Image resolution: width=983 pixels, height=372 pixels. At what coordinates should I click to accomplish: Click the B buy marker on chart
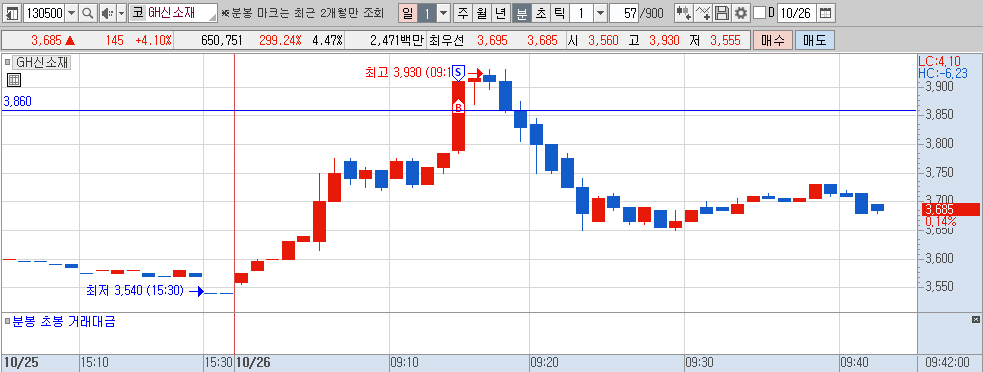coord(458,107)
